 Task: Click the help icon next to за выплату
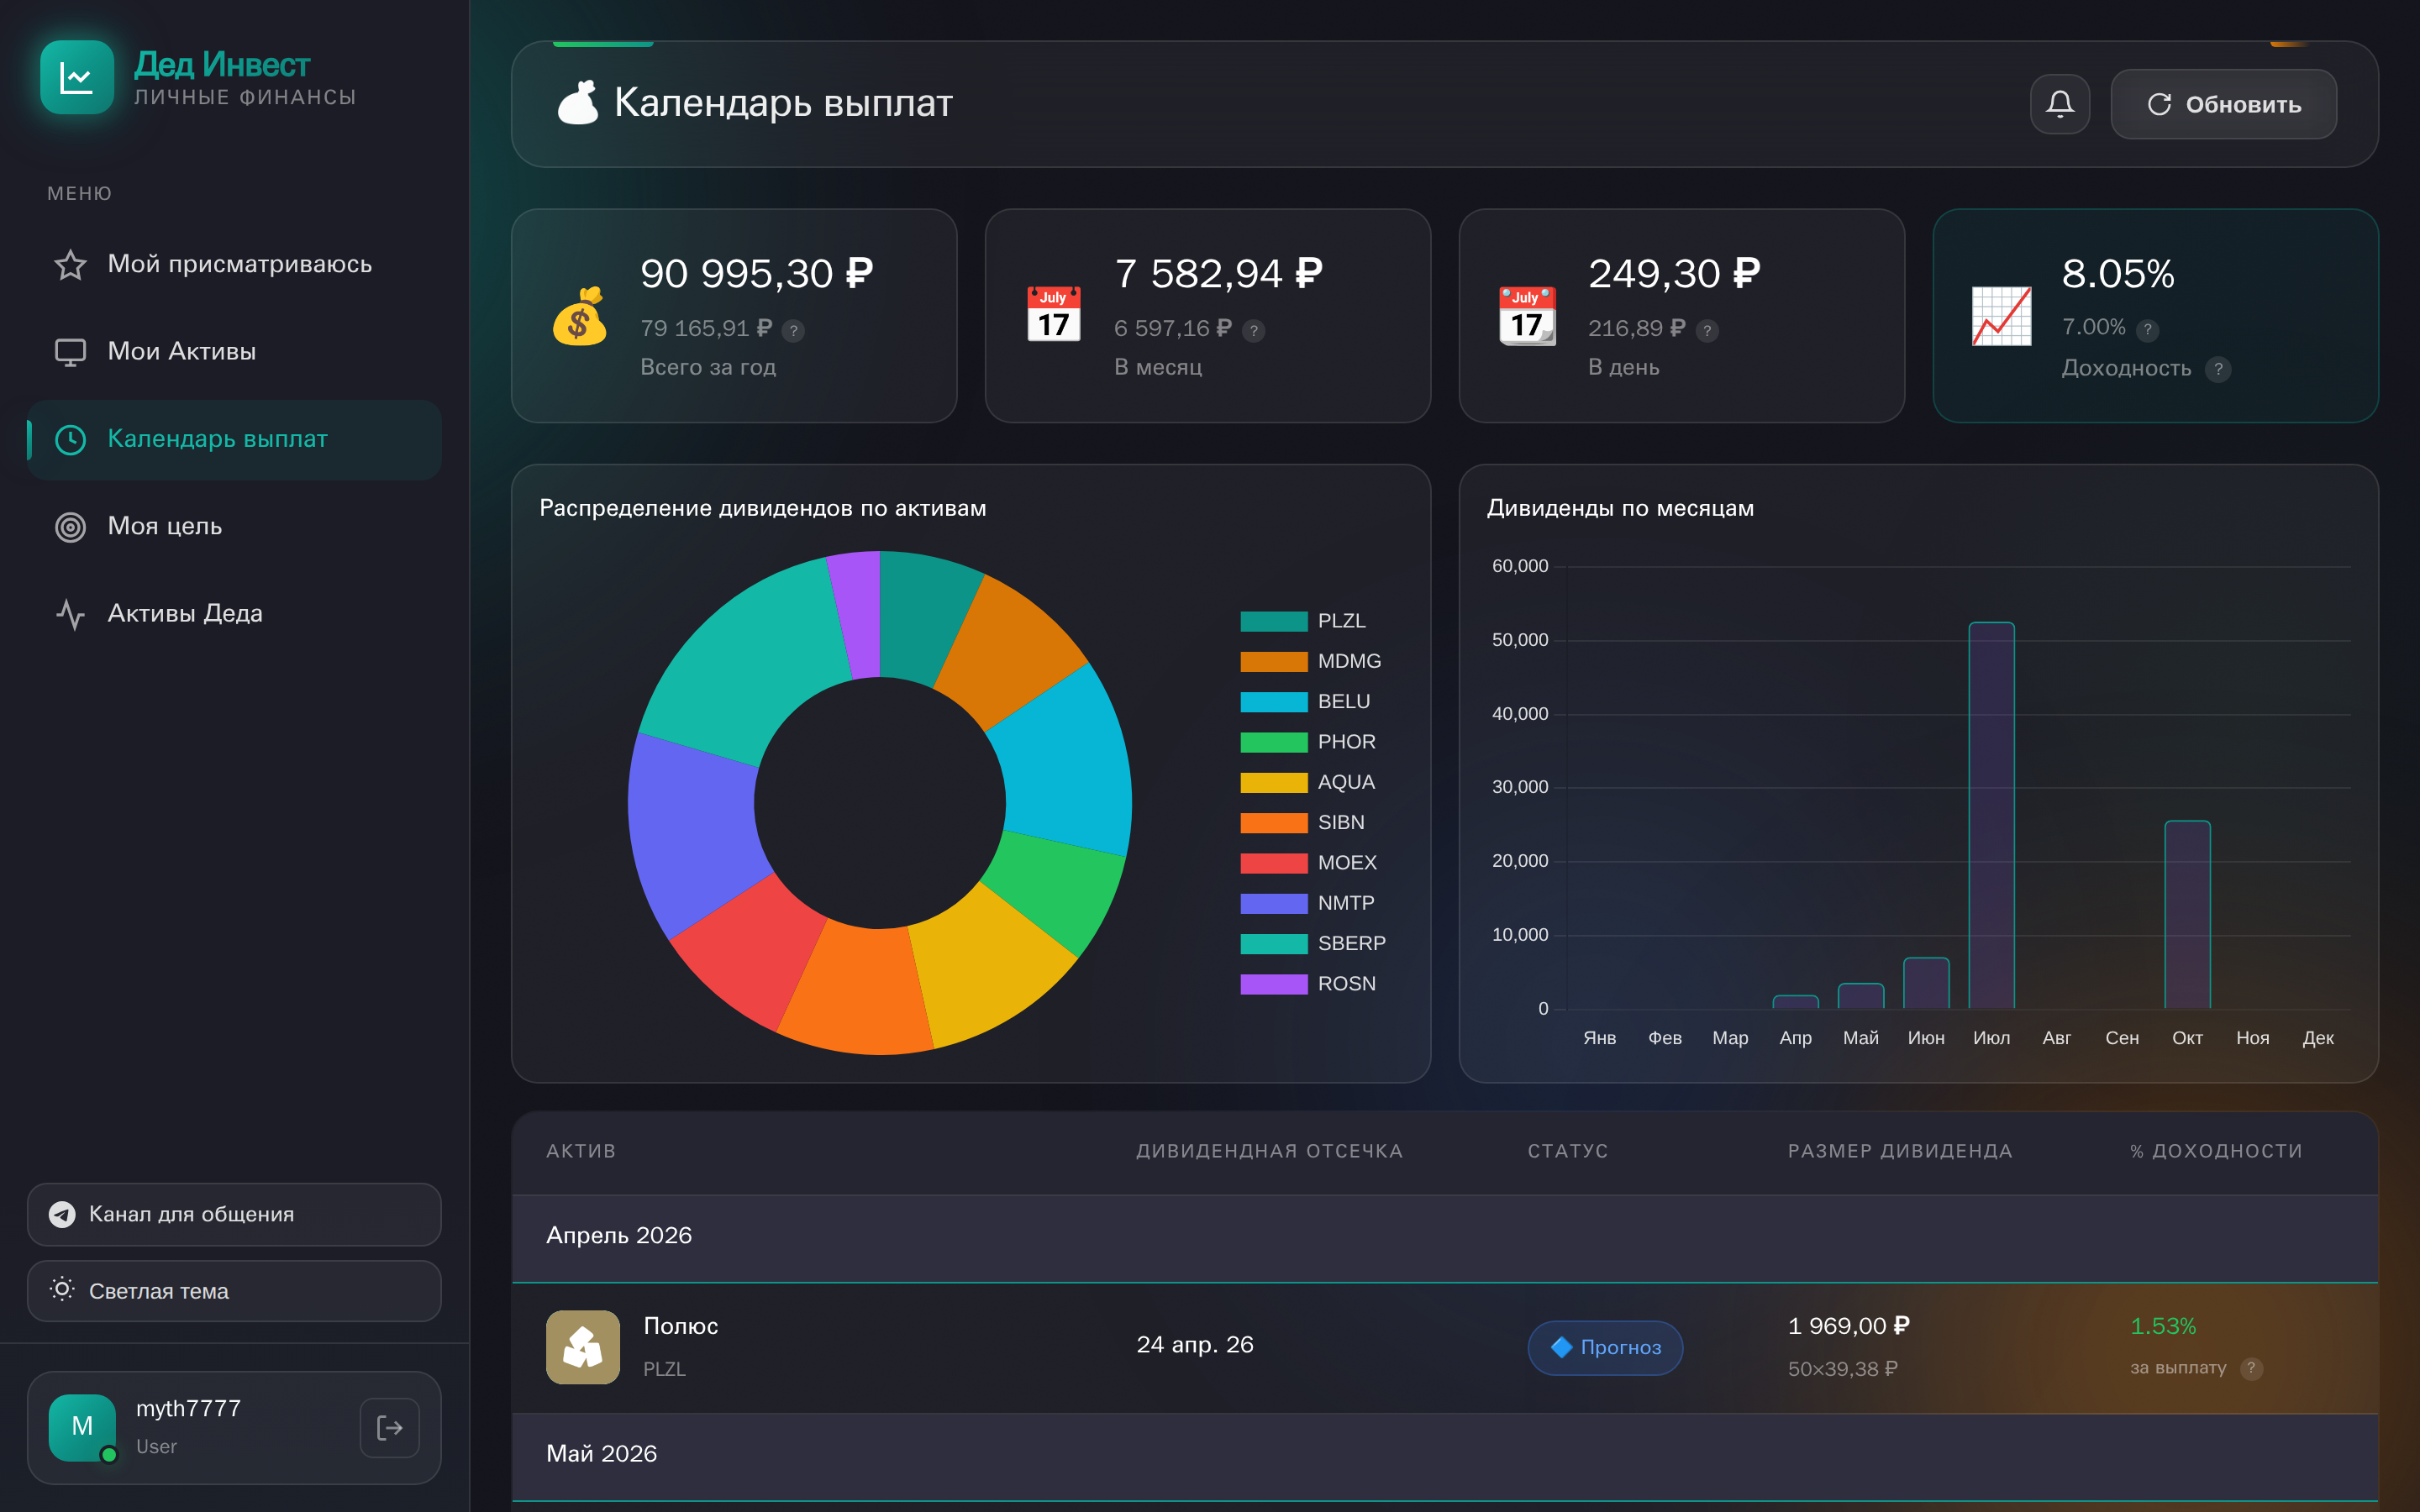2251,1368
